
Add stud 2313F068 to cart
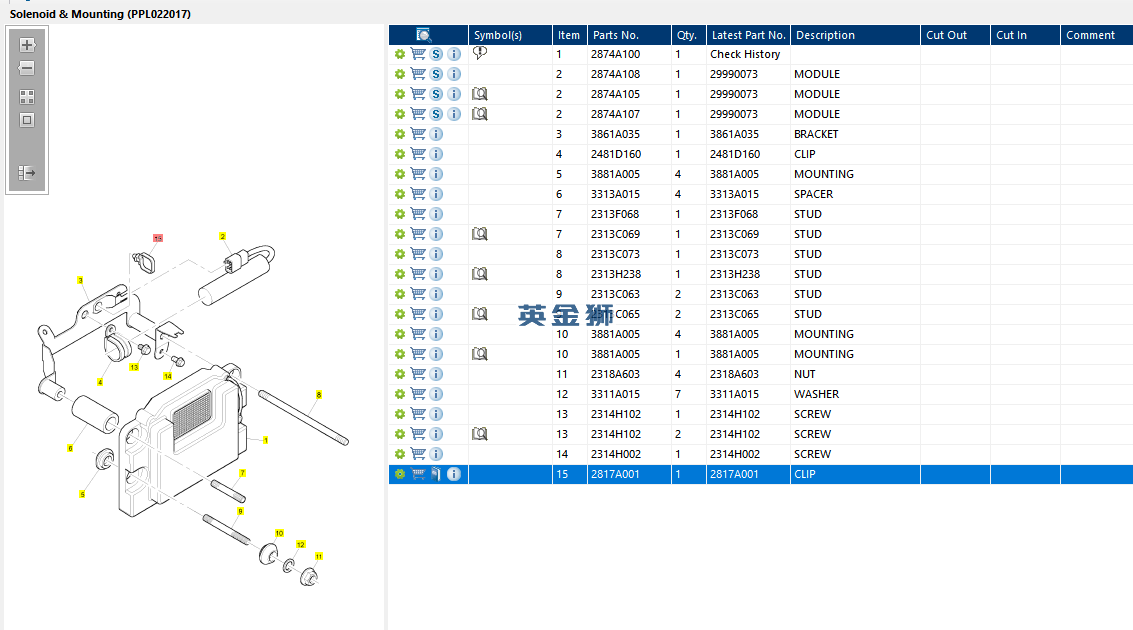tap(418, 214)
